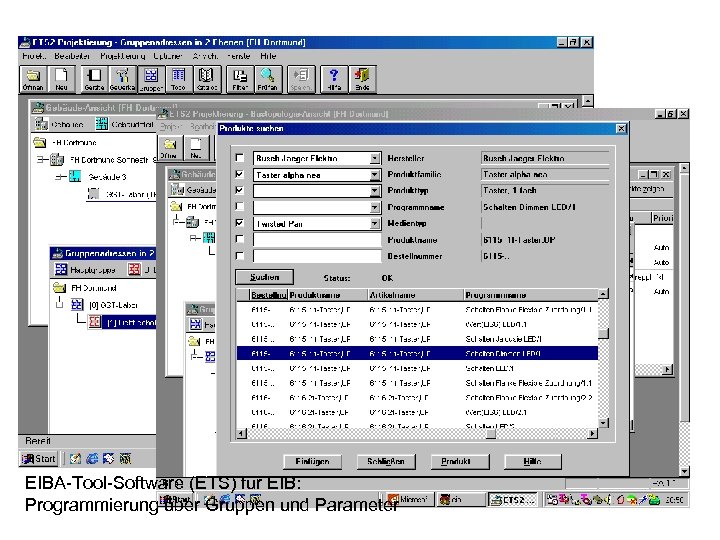Click the Produktname text input field
The width and height of the screenshot is (720, 540).
317,240
